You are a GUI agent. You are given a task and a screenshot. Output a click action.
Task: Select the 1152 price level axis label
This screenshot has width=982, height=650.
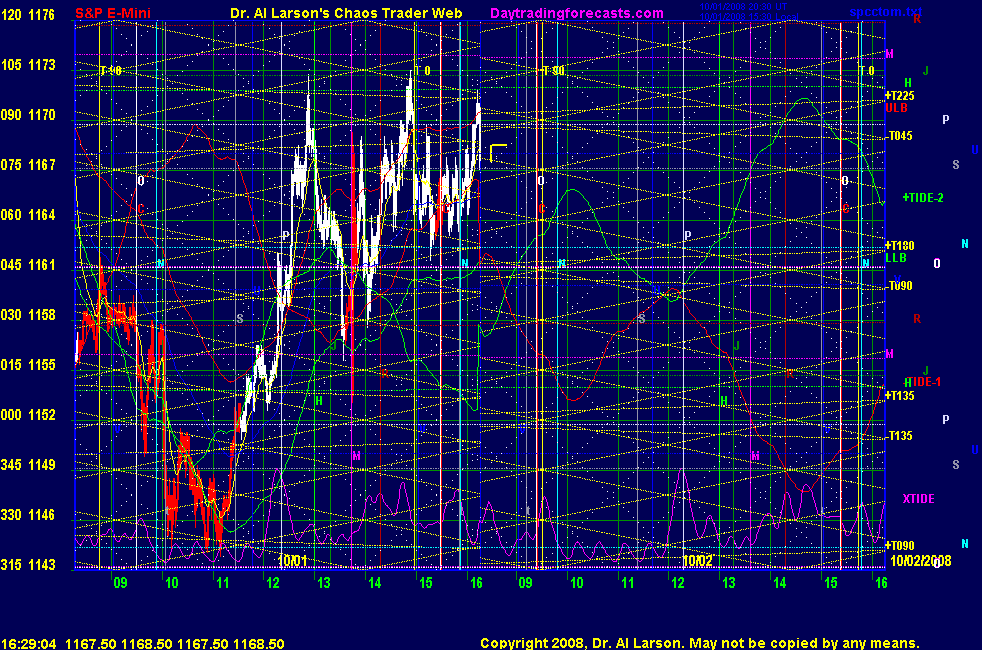(x=41, y=415)
